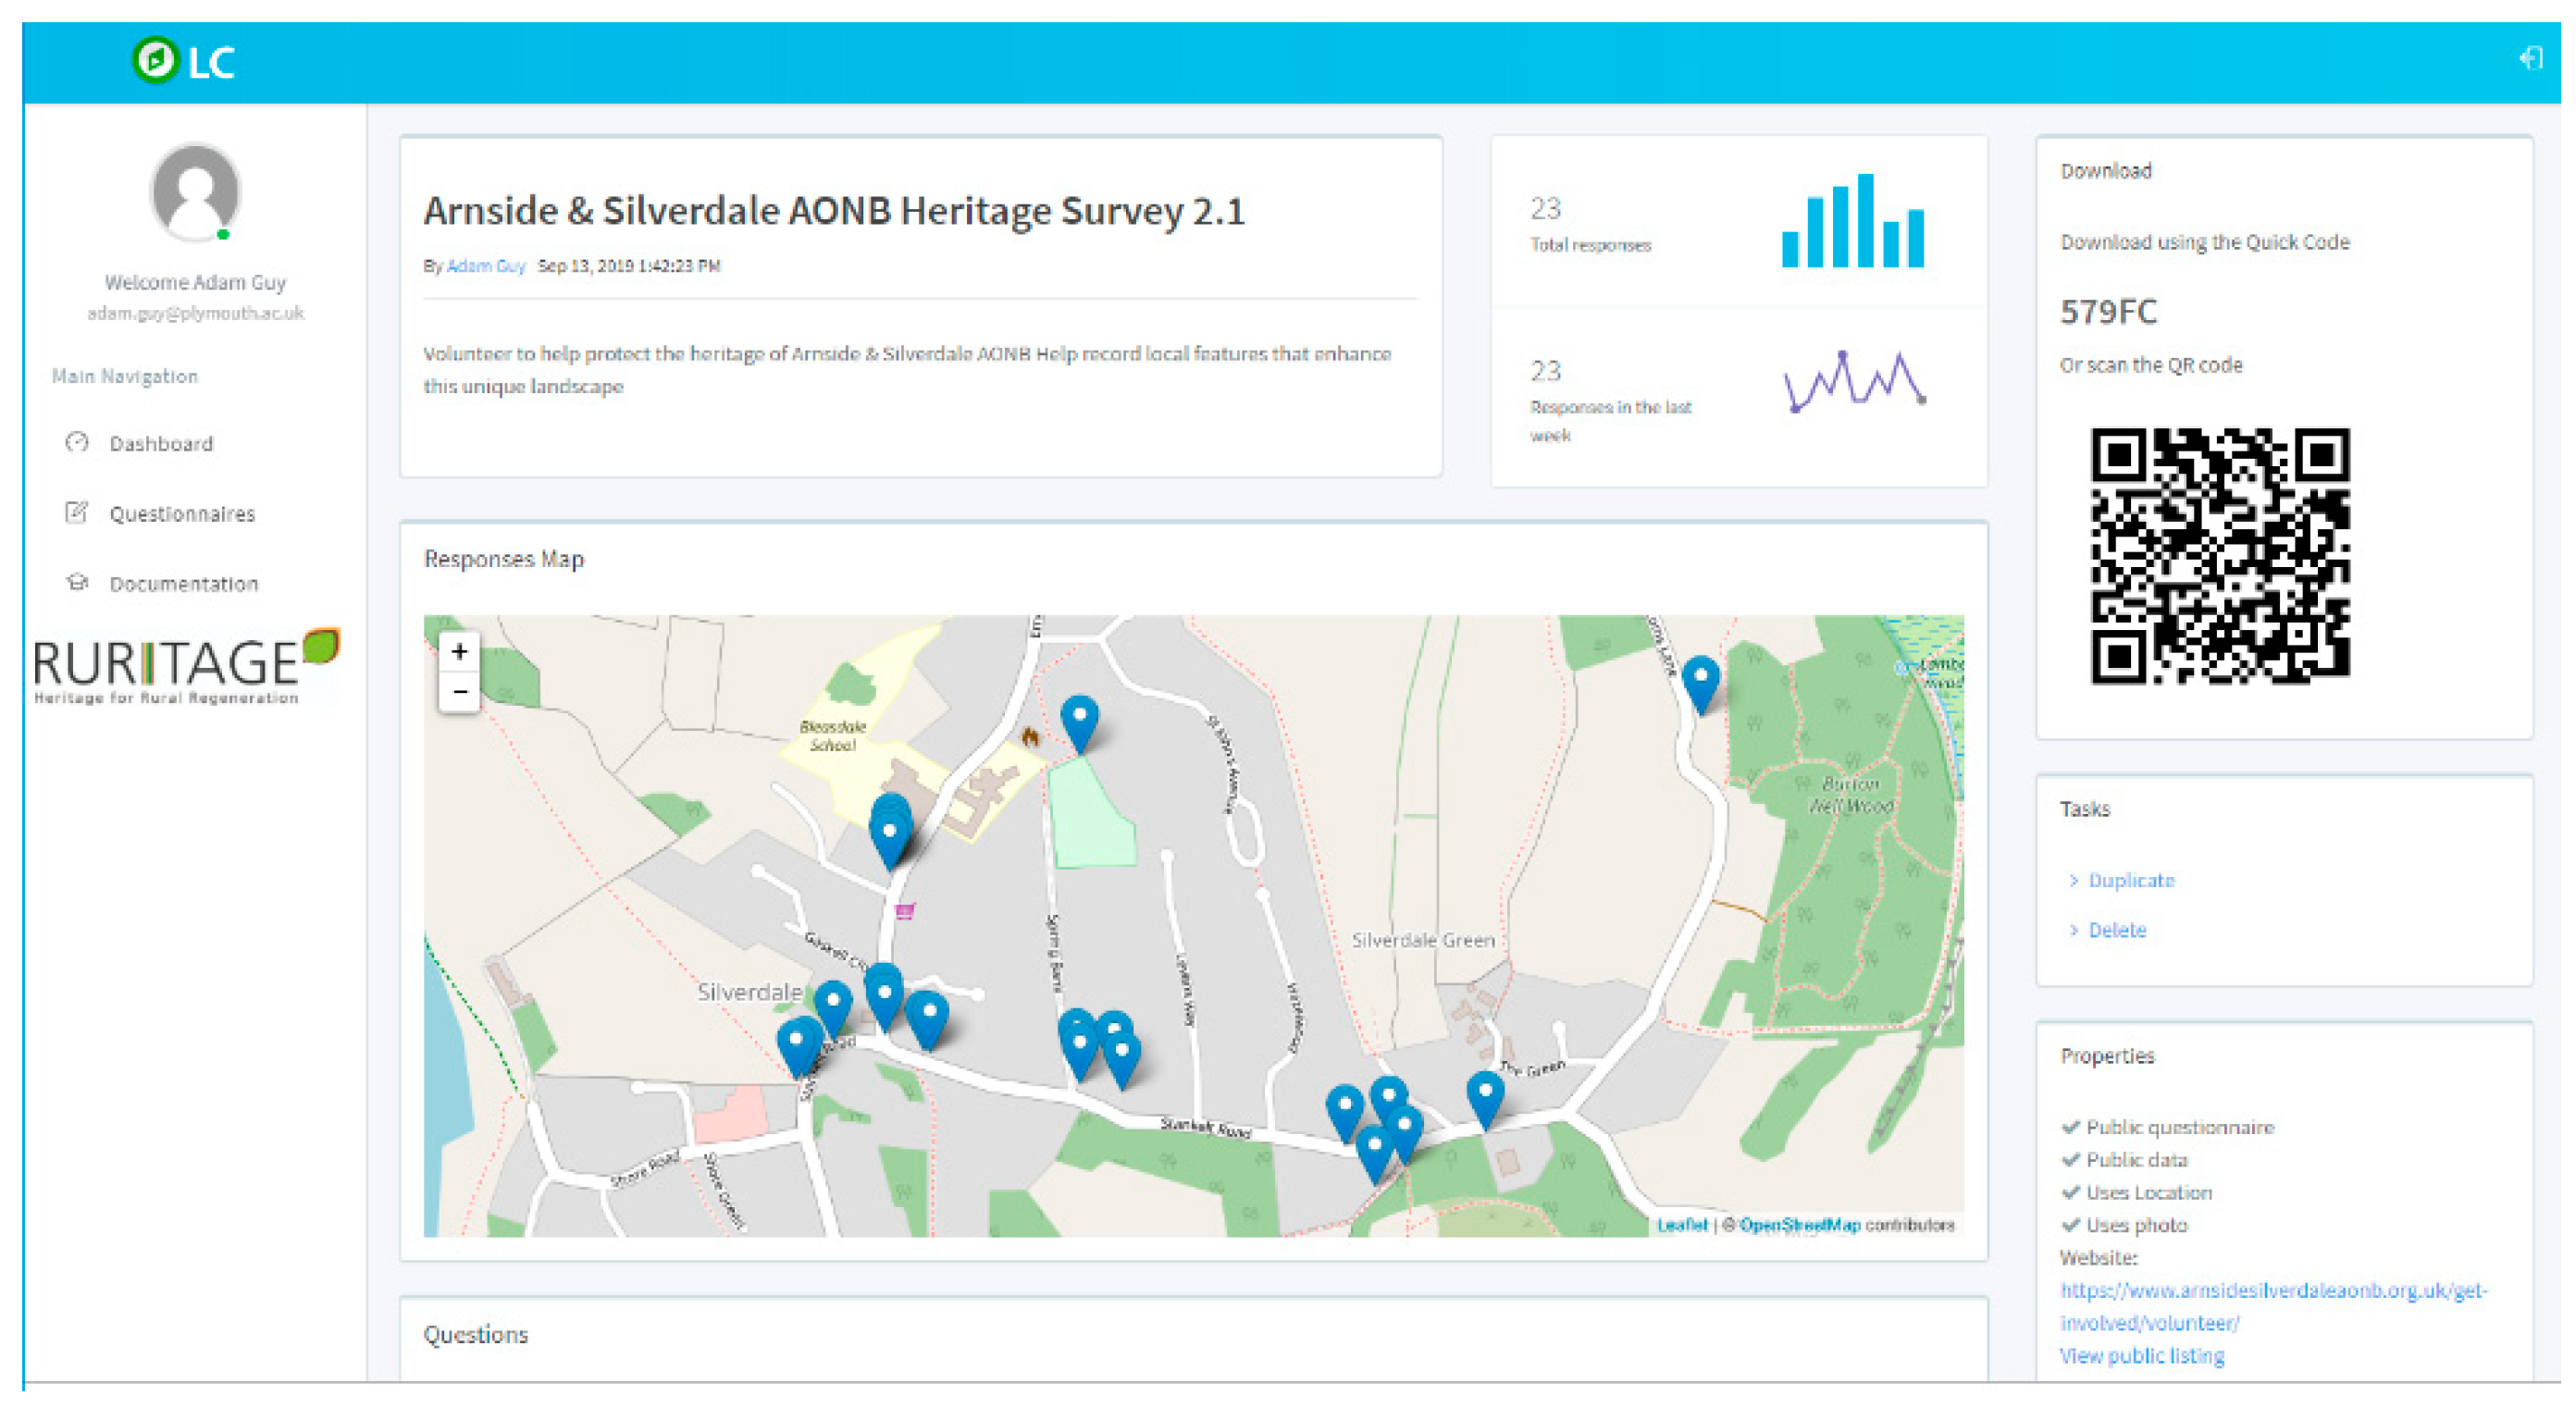Image resolution: width=2576 pixels, height=1407 pixels.
Task: Click the QR code image
Action: 2219,556
